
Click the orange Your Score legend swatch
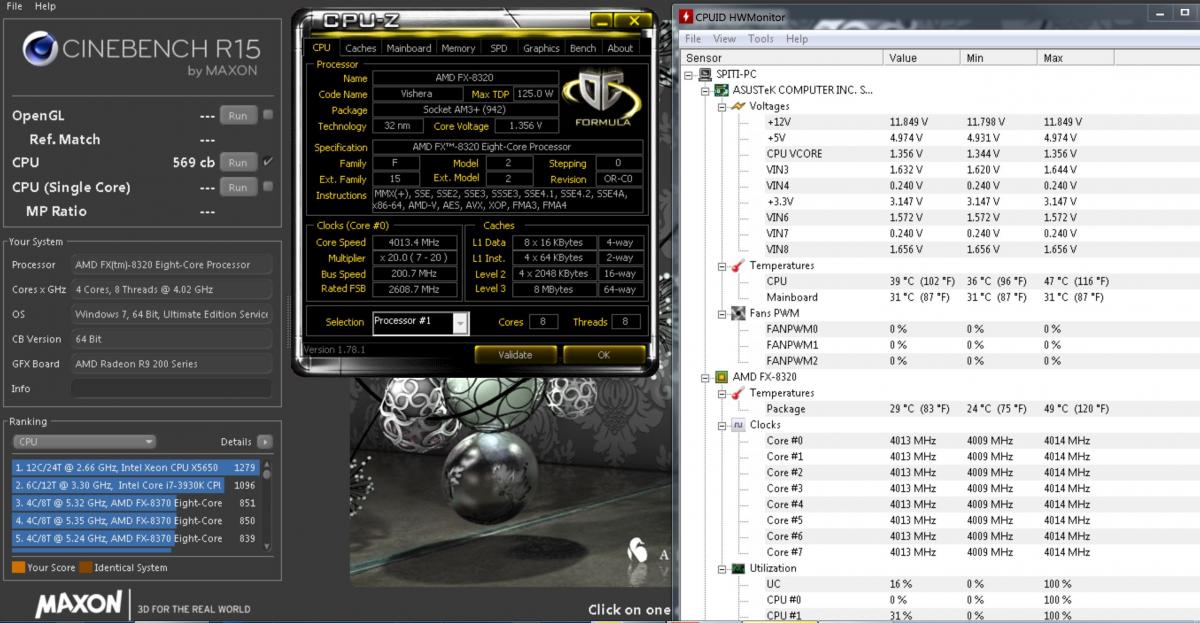pyautogui.click(x=18, y=567)
